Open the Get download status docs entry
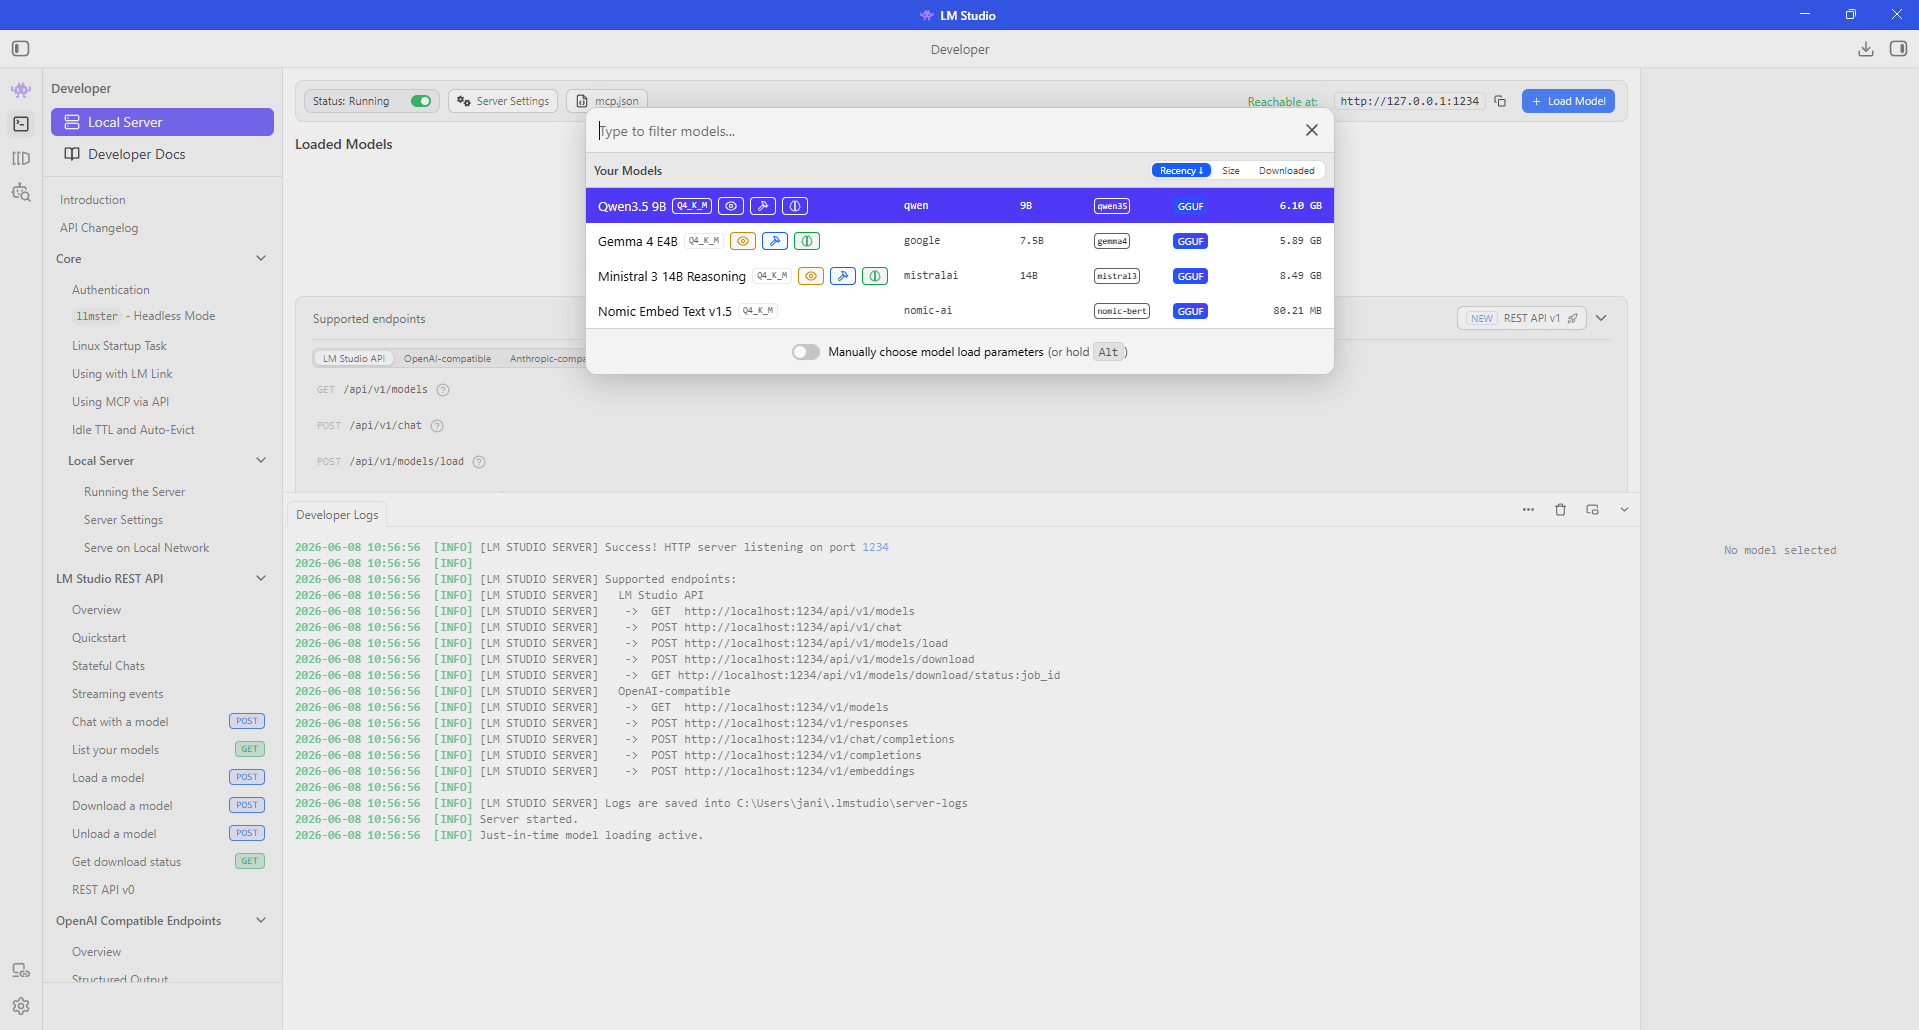This screenshot has height=1030, width=1919. click(x=126, y=862)
